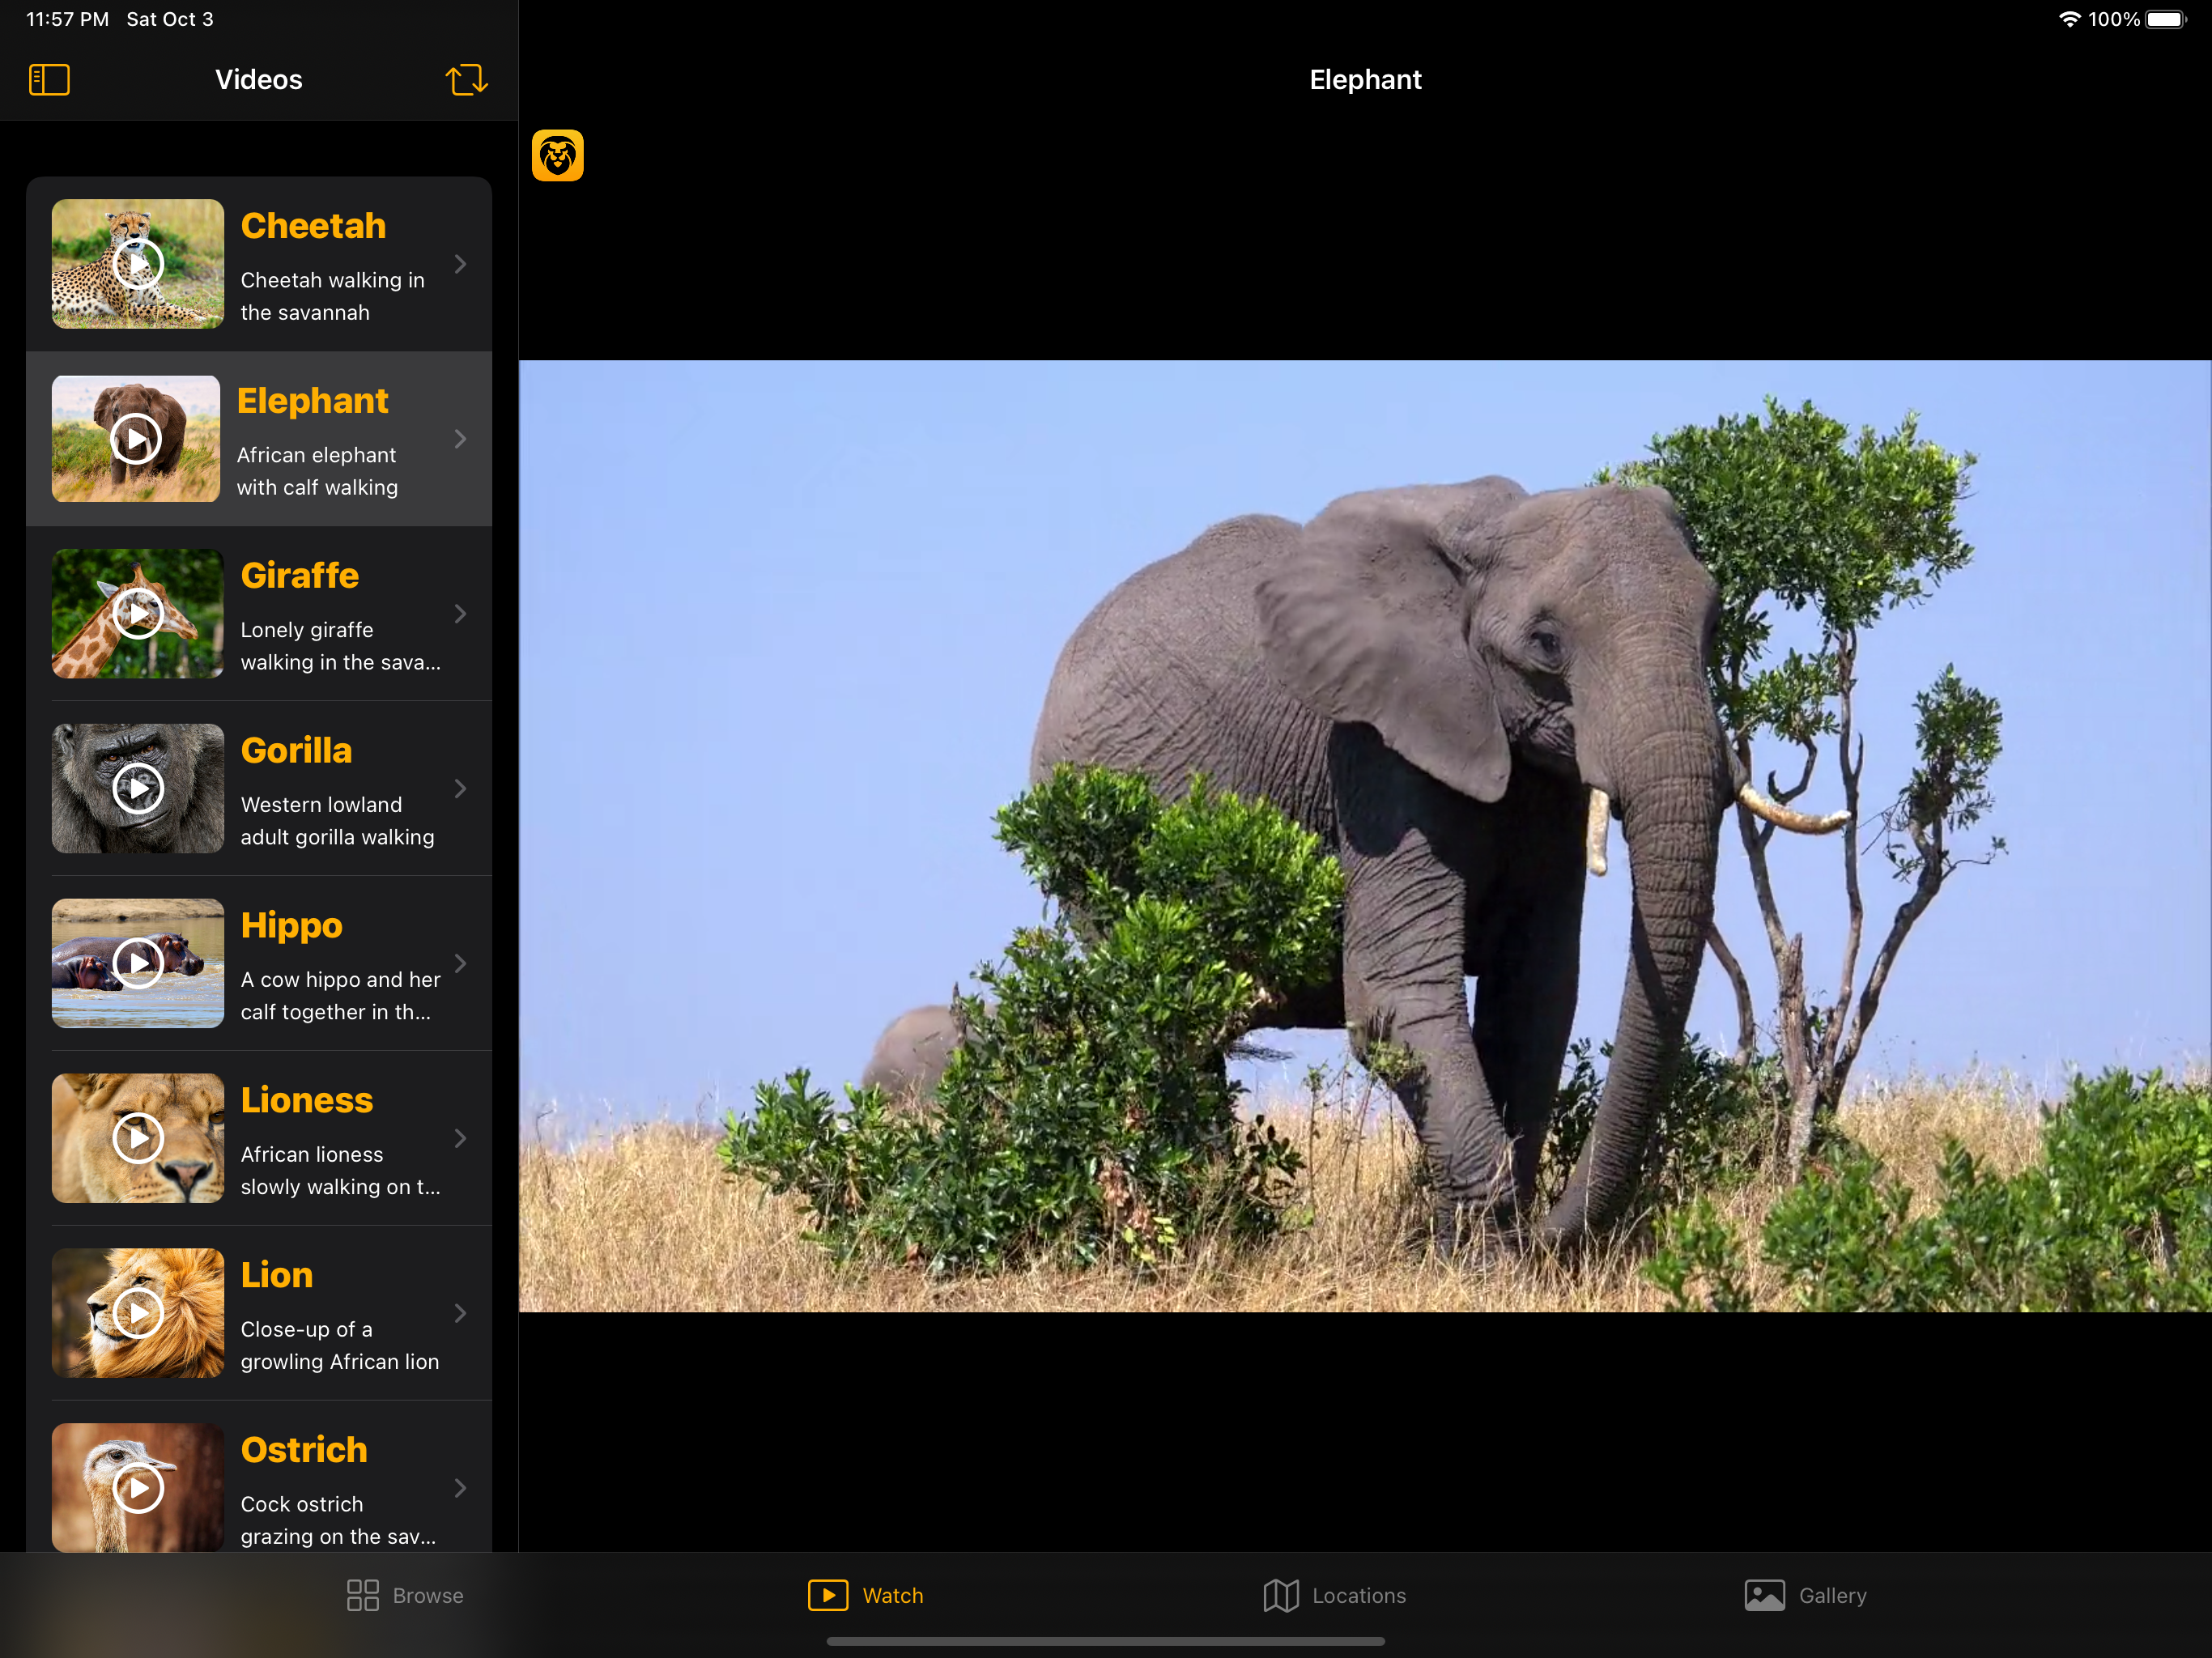2212x1658 pixels.
Task: Tap the home indicator bar
Action: (x=1105, y=1641)
